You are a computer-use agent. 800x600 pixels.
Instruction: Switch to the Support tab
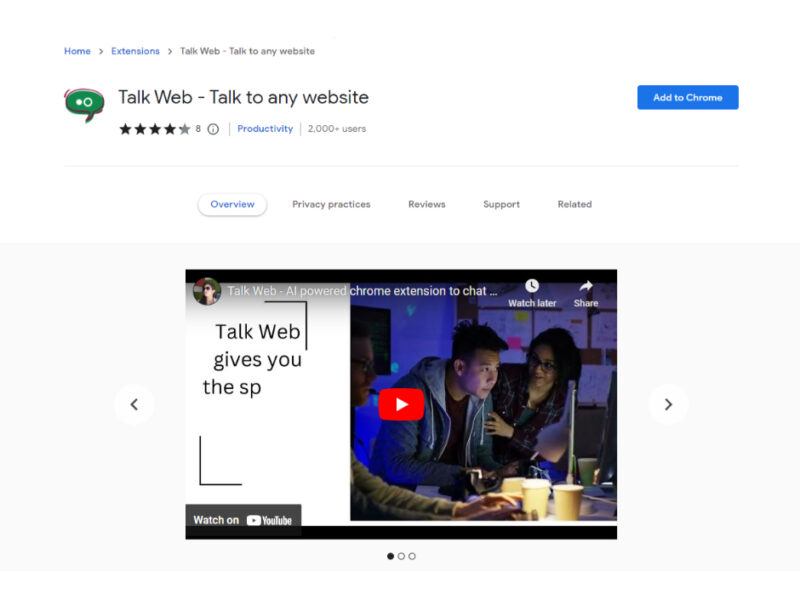[x=501, y=204]
